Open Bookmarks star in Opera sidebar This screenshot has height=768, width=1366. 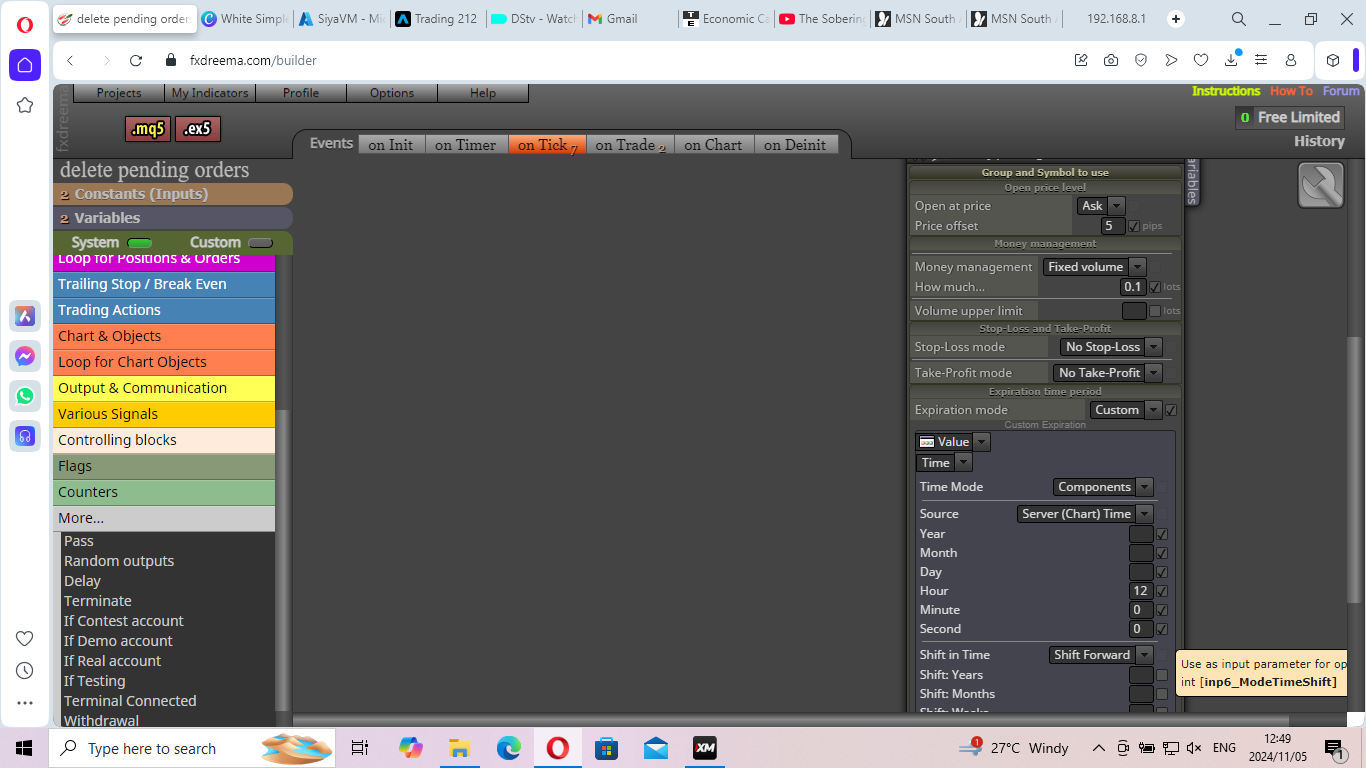point(25,105)
